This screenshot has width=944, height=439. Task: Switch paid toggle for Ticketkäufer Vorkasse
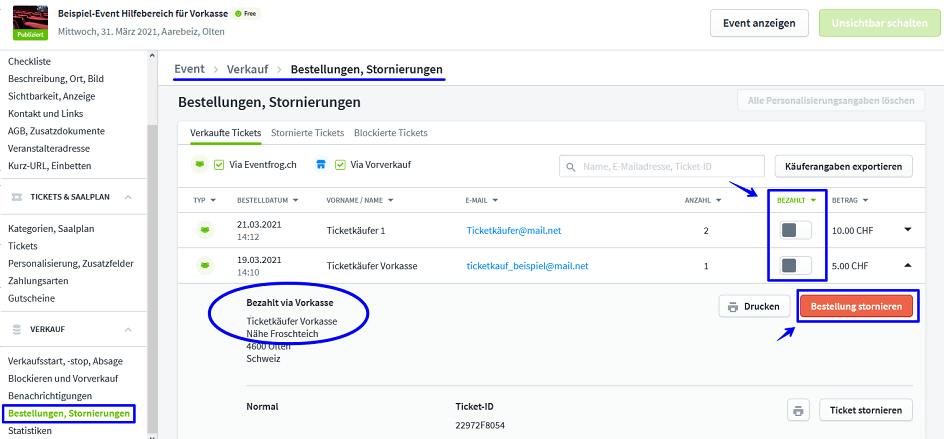coord(796,266)
